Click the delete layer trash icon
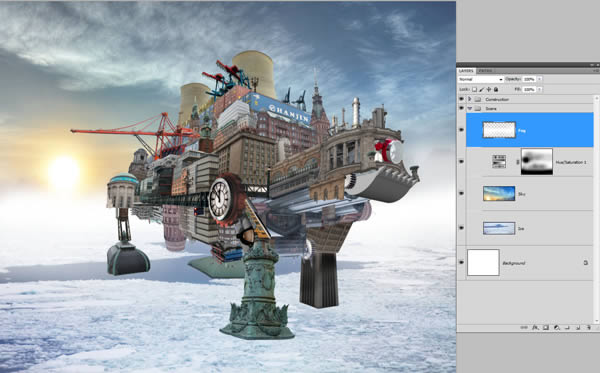This screenshot has width=600, height=373. pos(589,327)
